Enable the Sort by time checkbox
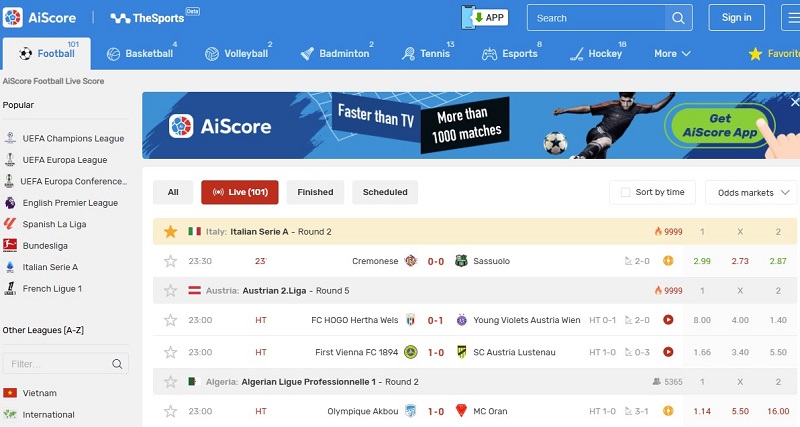The width and height of the screenshot is (800, 427). click(625, 192)
